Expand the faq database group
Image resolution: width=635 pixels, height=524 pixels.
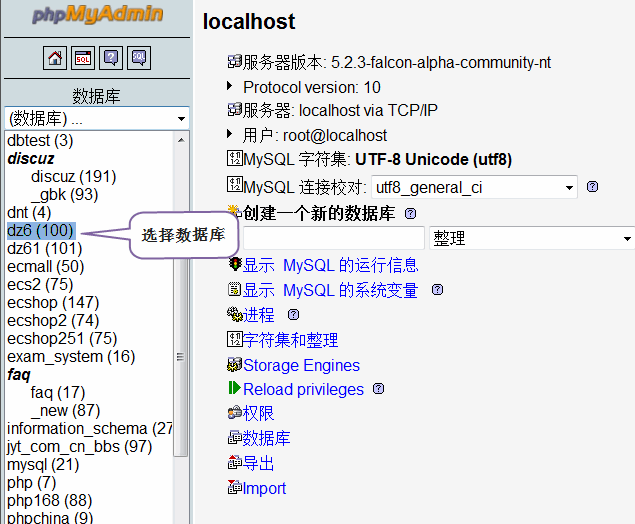tap(19, 375)
